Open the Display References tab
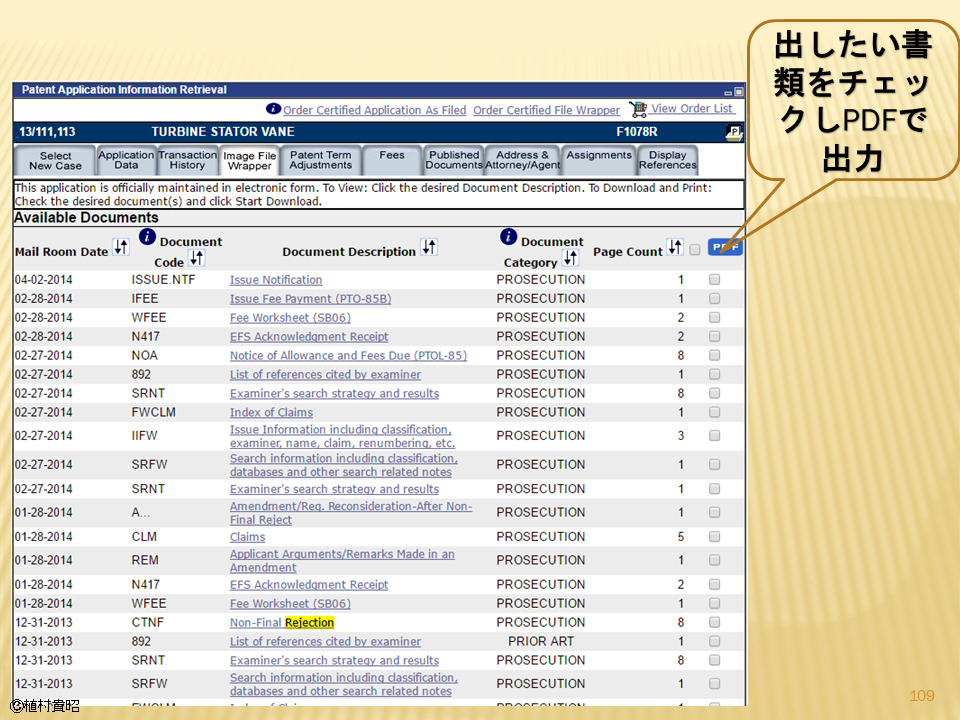This screenshot has width=960, height=720. tap(667, 160)
